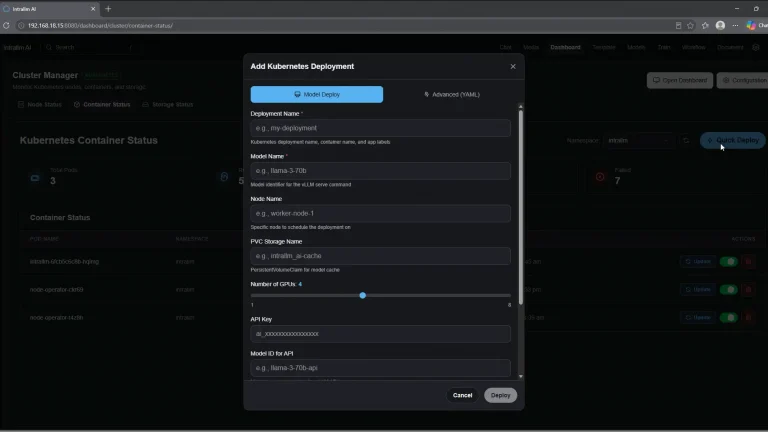Click the Total Pods icon

35,178
